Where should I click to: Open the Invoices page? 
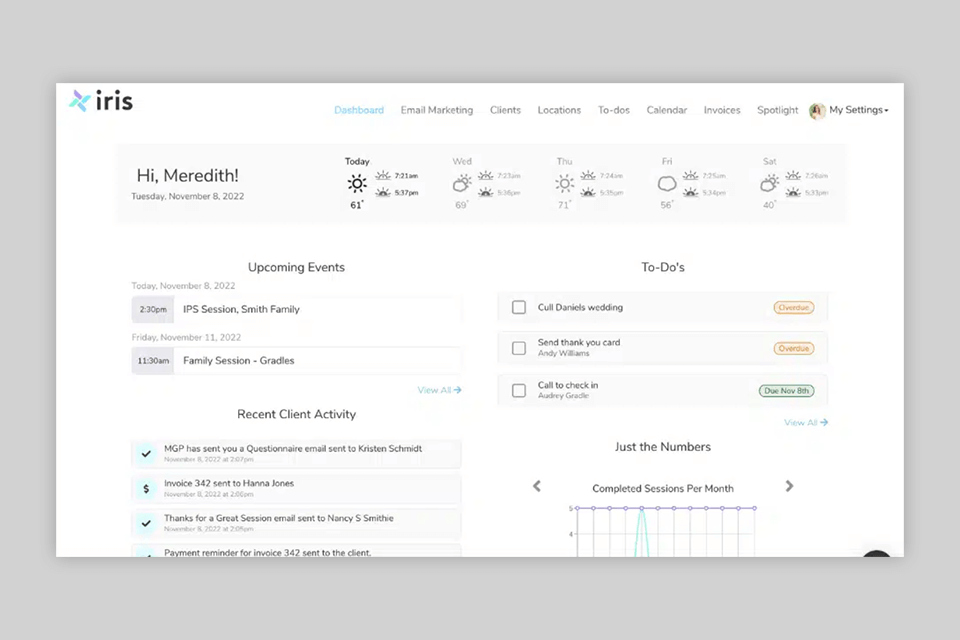pos(722,110)
